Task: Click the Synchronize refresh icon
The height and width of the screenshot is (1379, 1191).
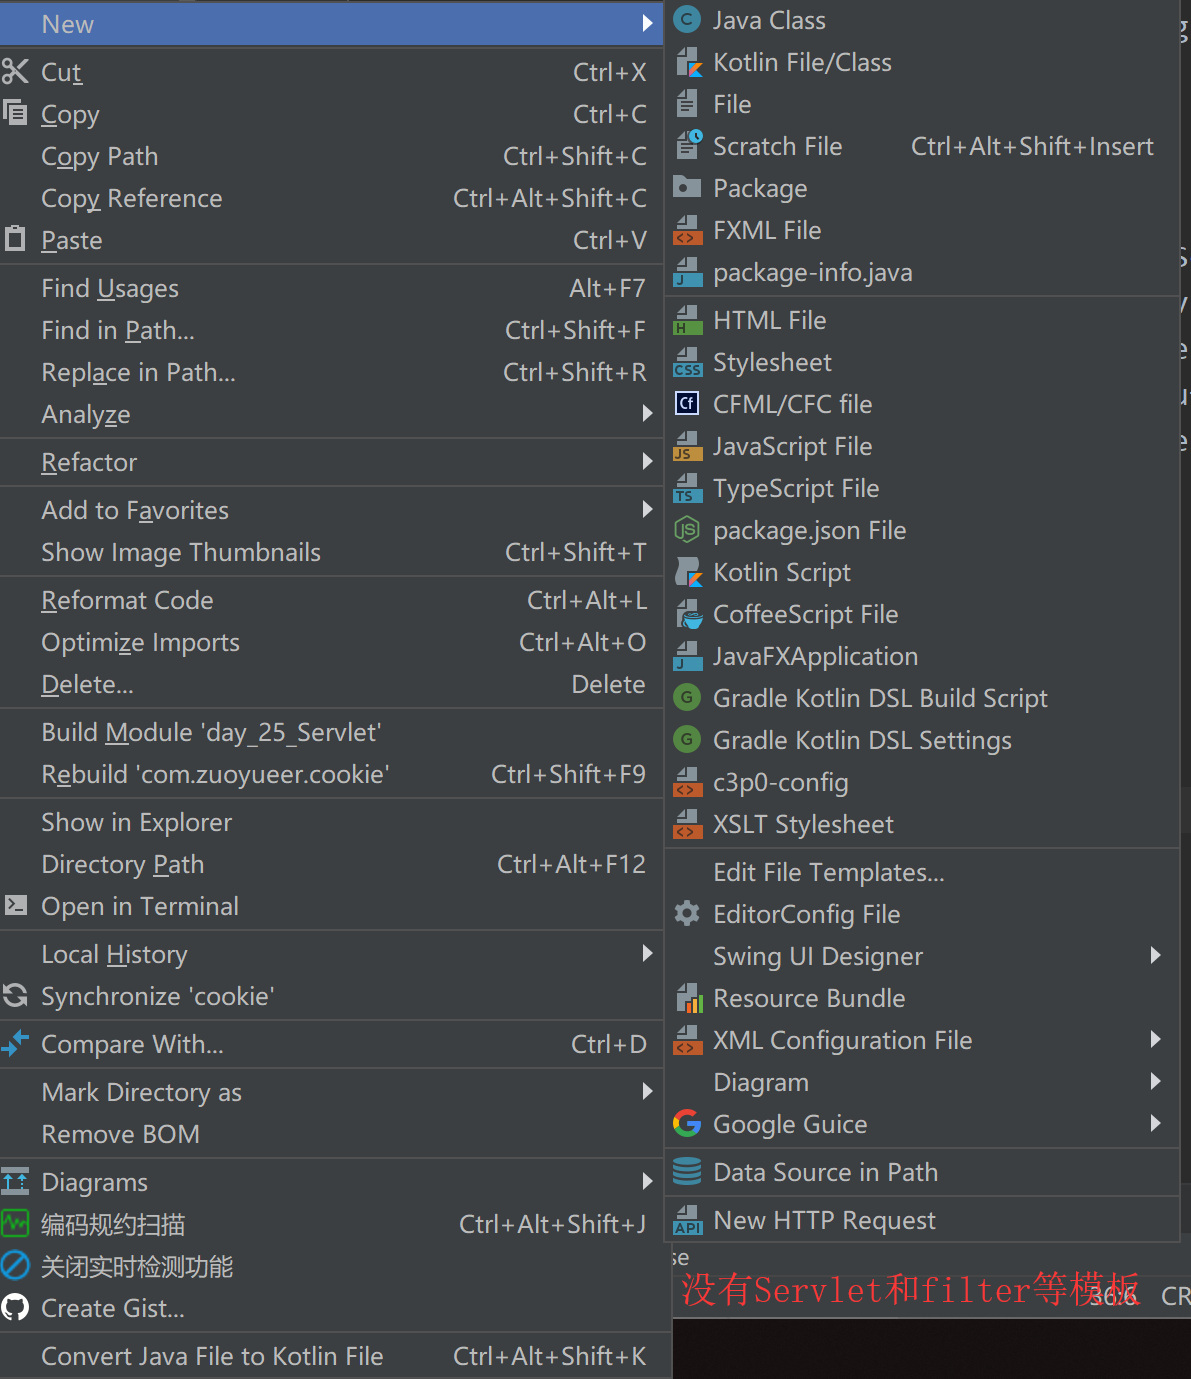Action: pos(15,996)
